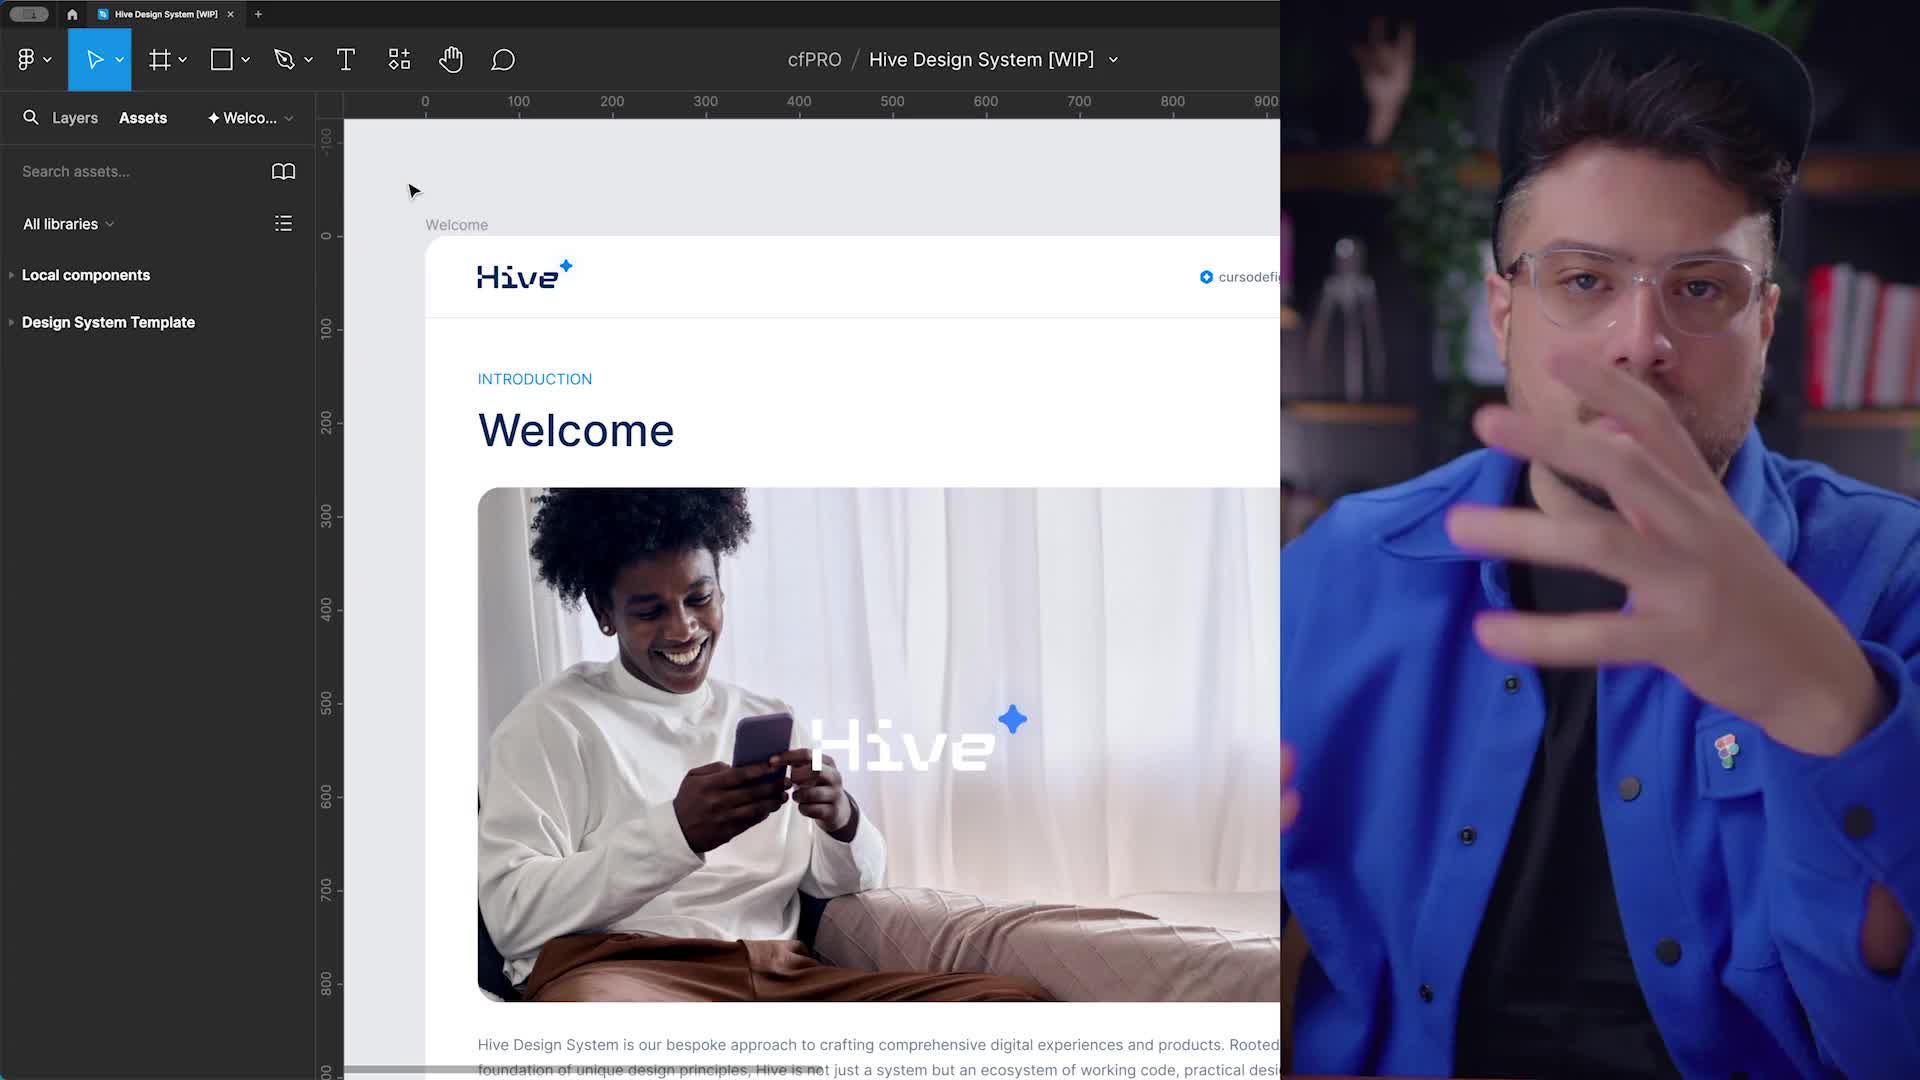Viewport: 1920px width, 1080px height.
Task: Select the Hand tool
Action: pyautogui.click(x=451, y=60)
